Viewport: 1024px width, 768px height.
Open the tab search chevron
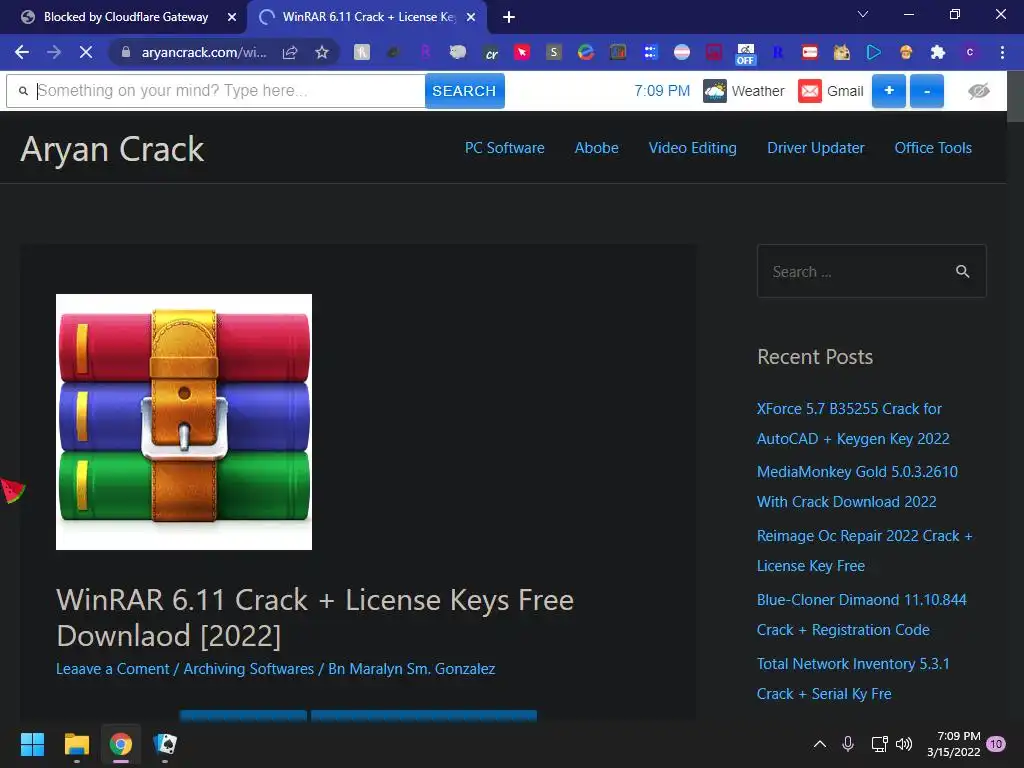click(863, 14)
